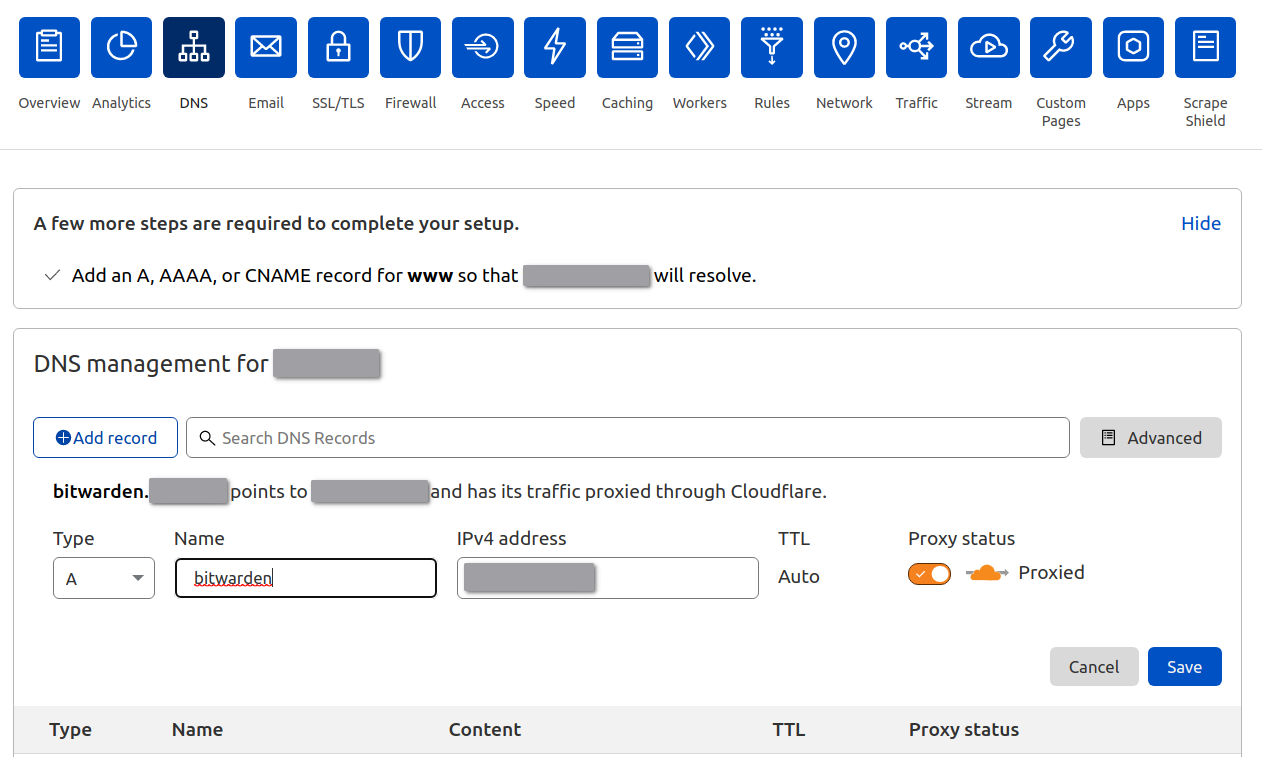The width and height of the screenshot is (1262, 757).
Task: Click the Search DNS Records field
Action: 628,438
